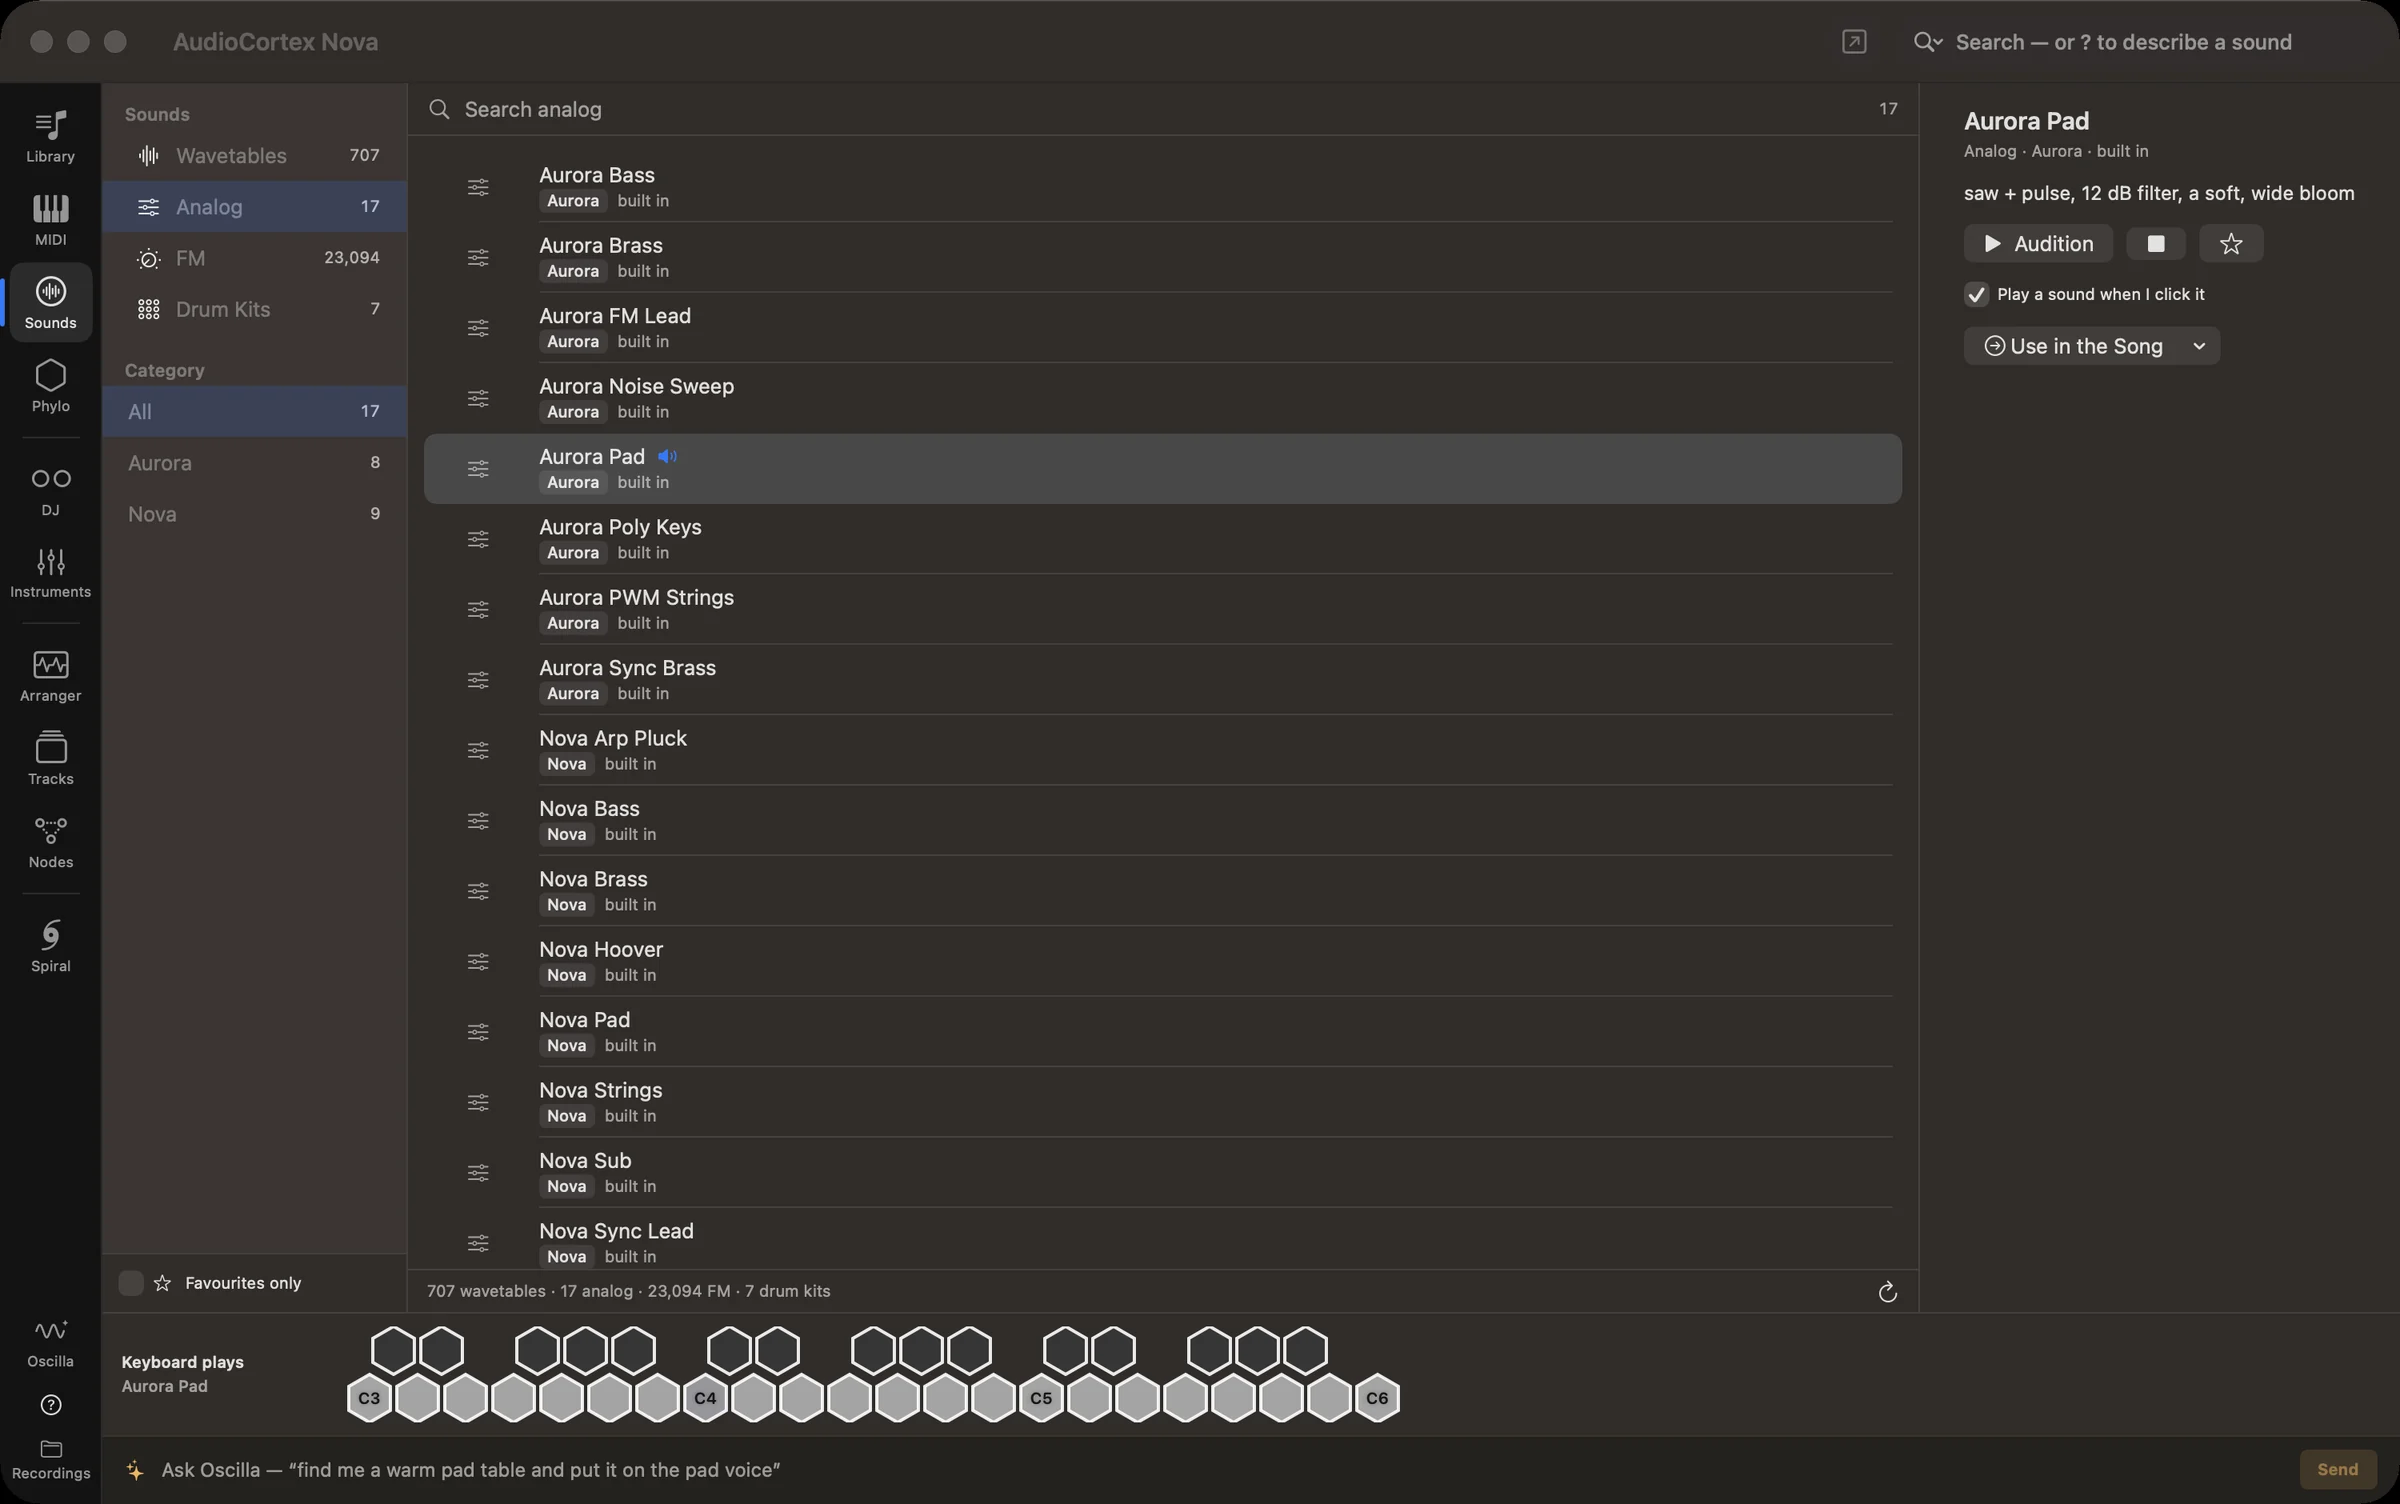The height and width of the screenshot is (1504, 2400).
Task: Open the Instruments panel
Action: click(x=50, y=573)
